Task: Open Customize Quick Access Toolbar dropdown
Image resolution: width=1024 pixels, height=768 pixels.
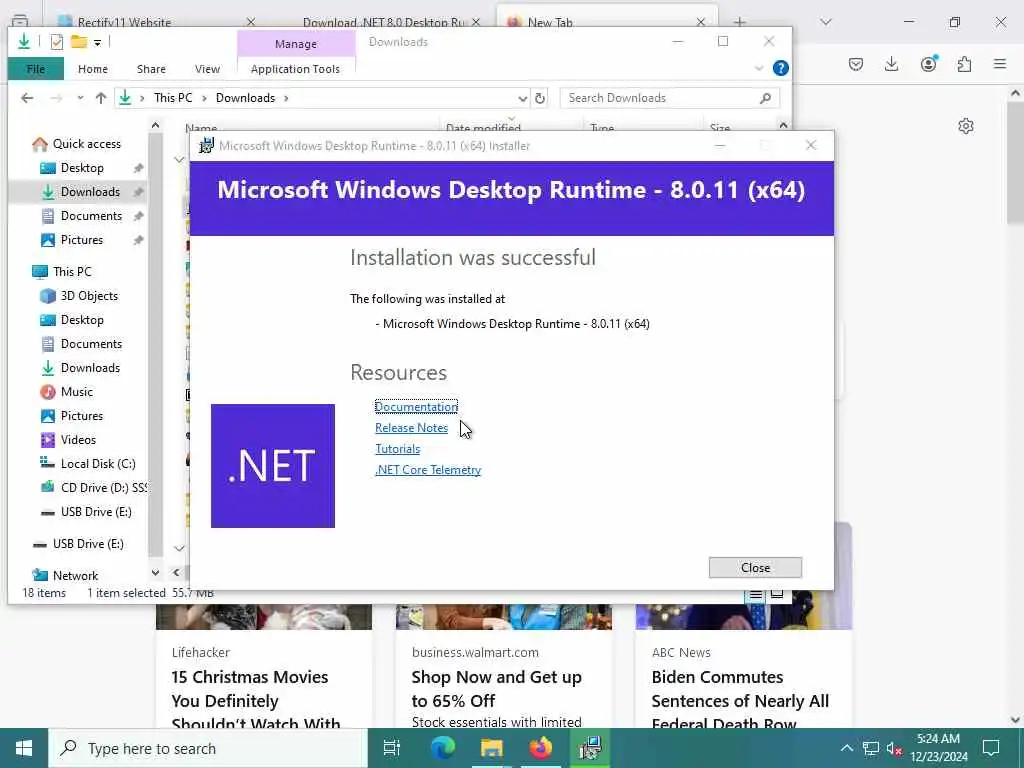Action: [x=97, y=43]
